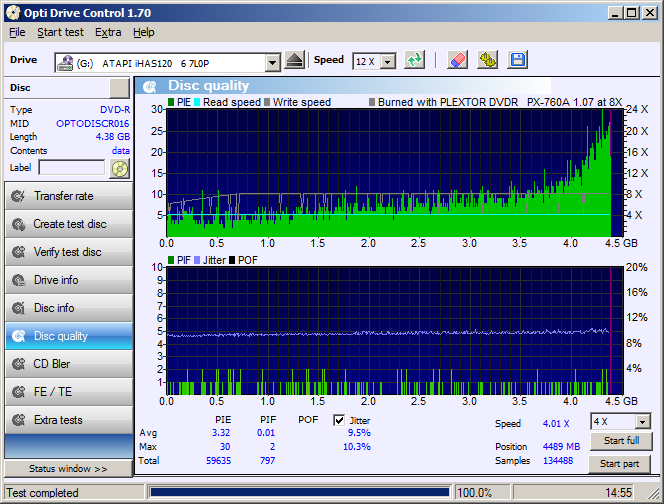This screenshot has width=664, height=504.
Task: Click the gray square button in the Disc header
Action: [119, 88]
